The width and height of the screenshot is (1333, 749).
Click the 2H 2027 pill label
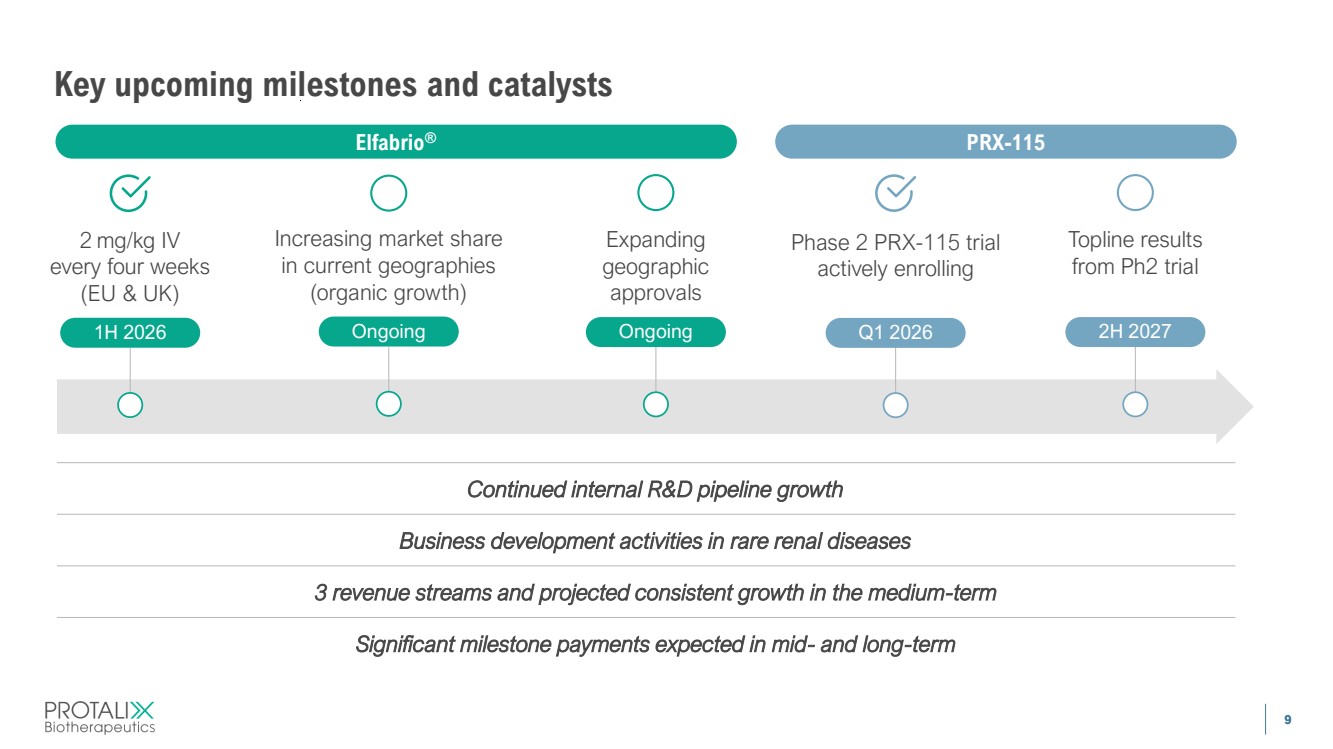click(x=1134, y=331)
